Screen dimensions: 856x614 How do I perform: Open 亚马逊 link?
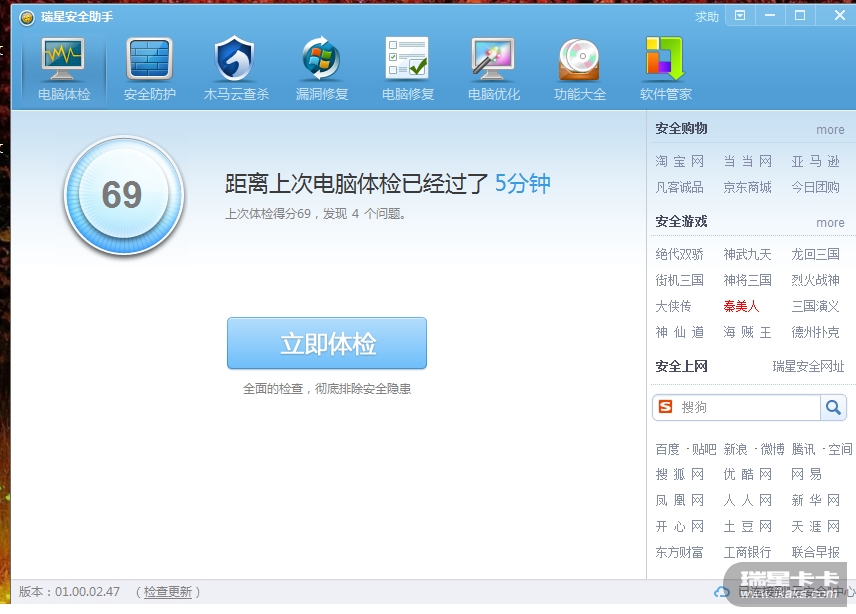pos(816,161)
